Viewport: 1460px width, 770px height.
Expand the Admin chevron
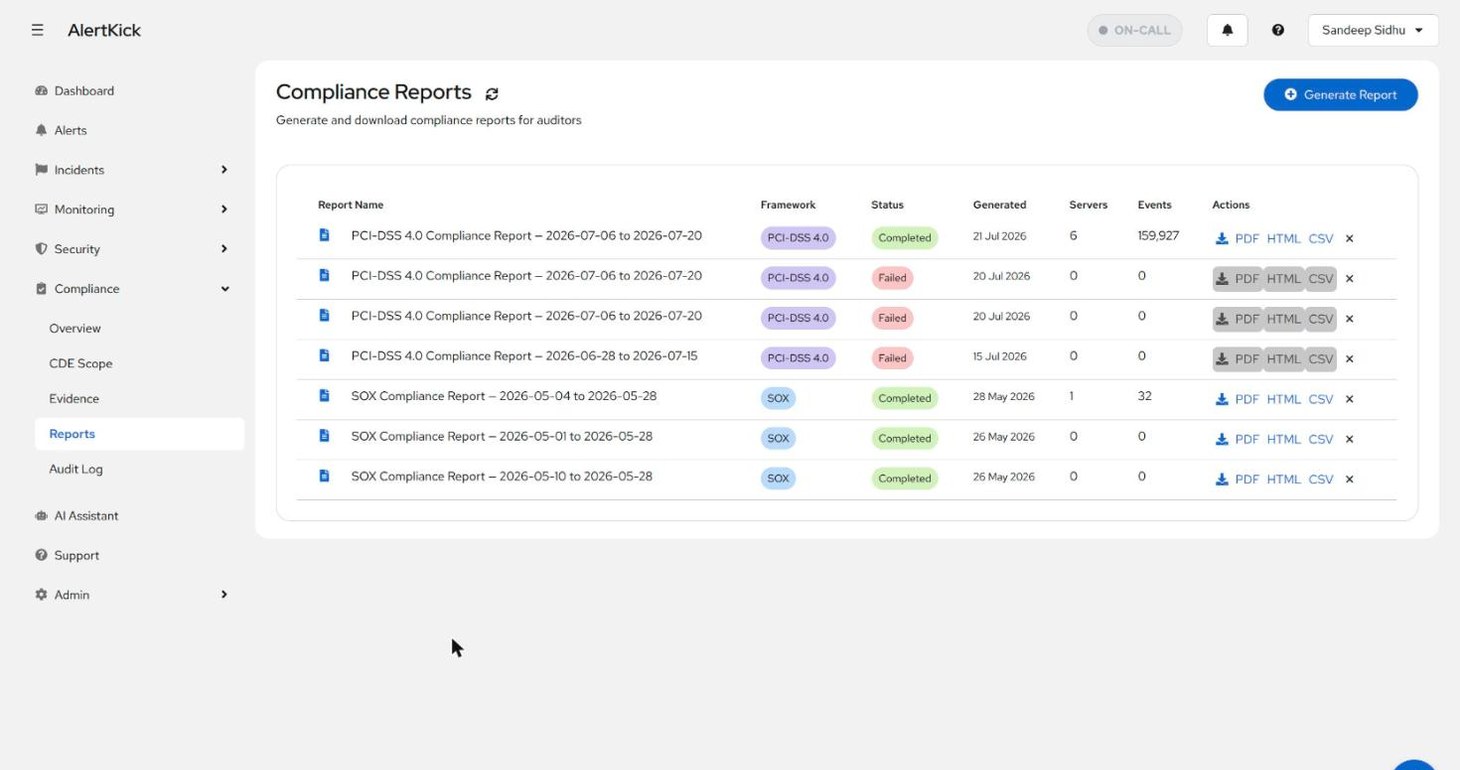(x=224, y=595)
